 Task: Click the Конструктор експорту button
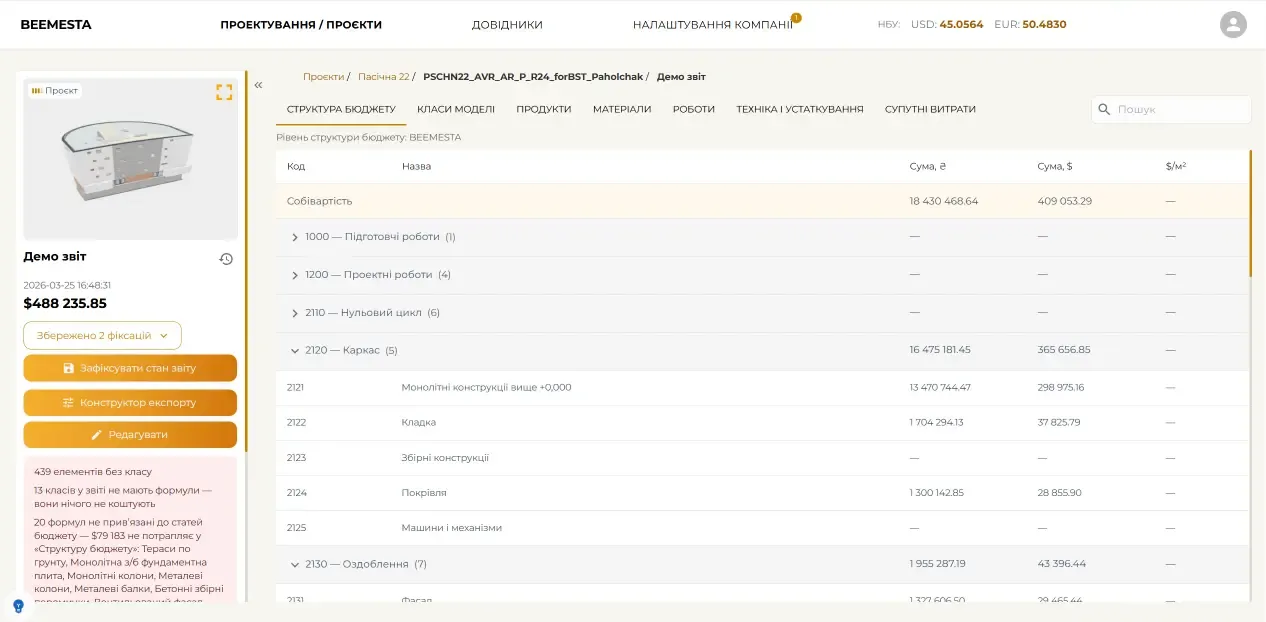pyautogui.click(x=130, y=402)
